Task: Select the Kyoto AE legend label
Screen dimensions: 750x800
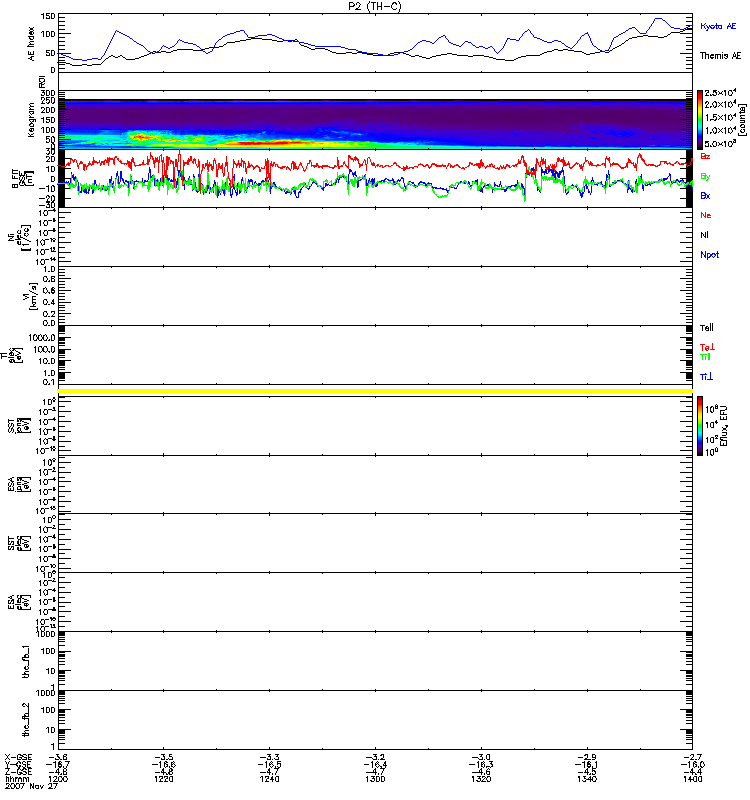Action: (718, 26)
